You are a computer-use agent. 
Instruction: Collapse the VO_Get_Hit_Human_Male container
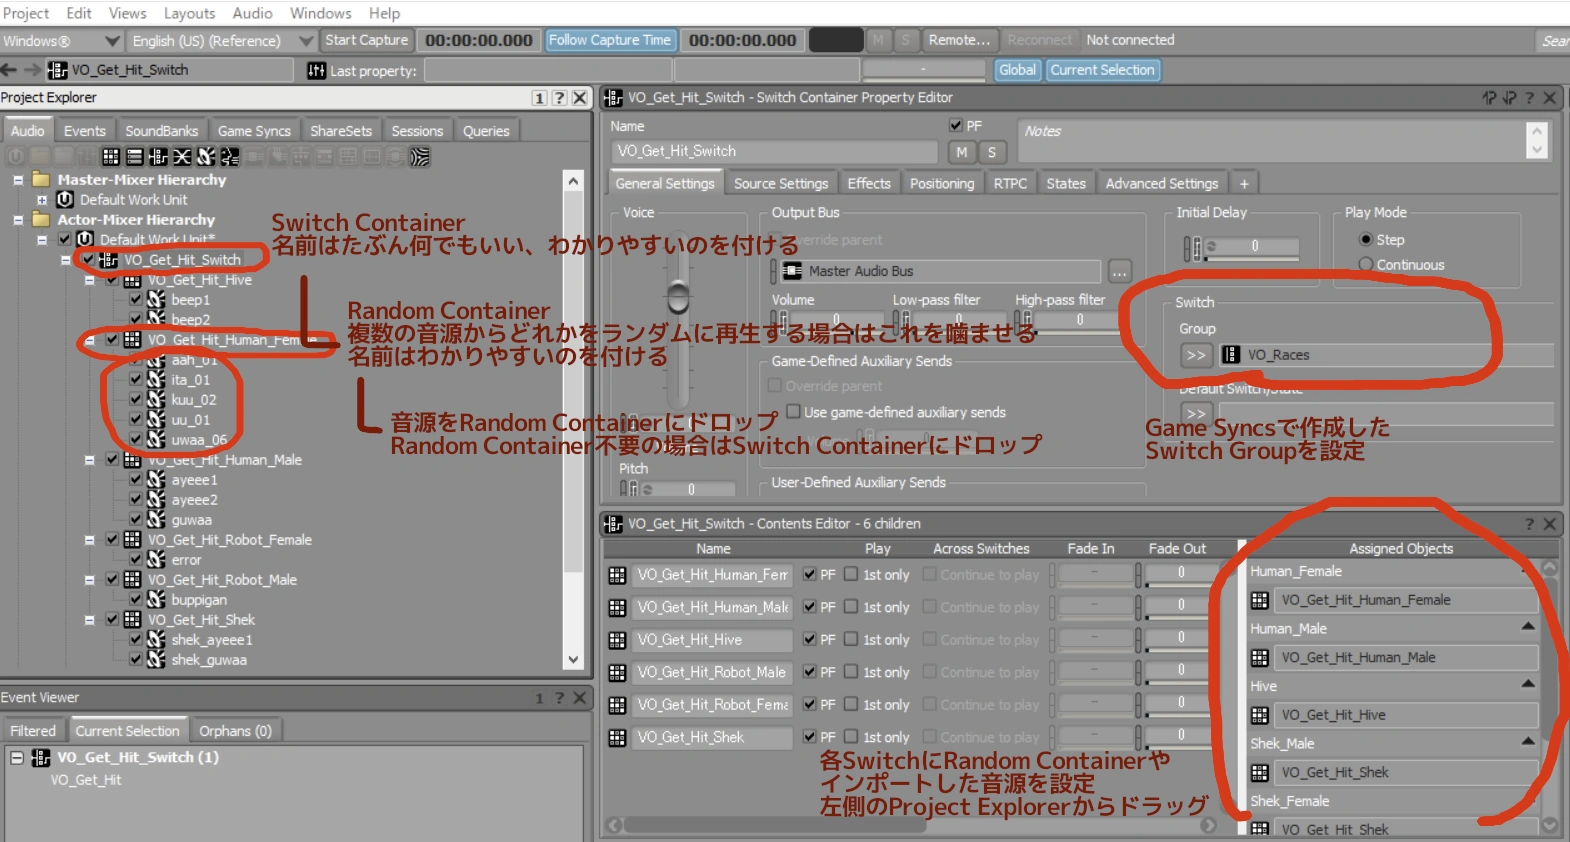click(89, 460)
